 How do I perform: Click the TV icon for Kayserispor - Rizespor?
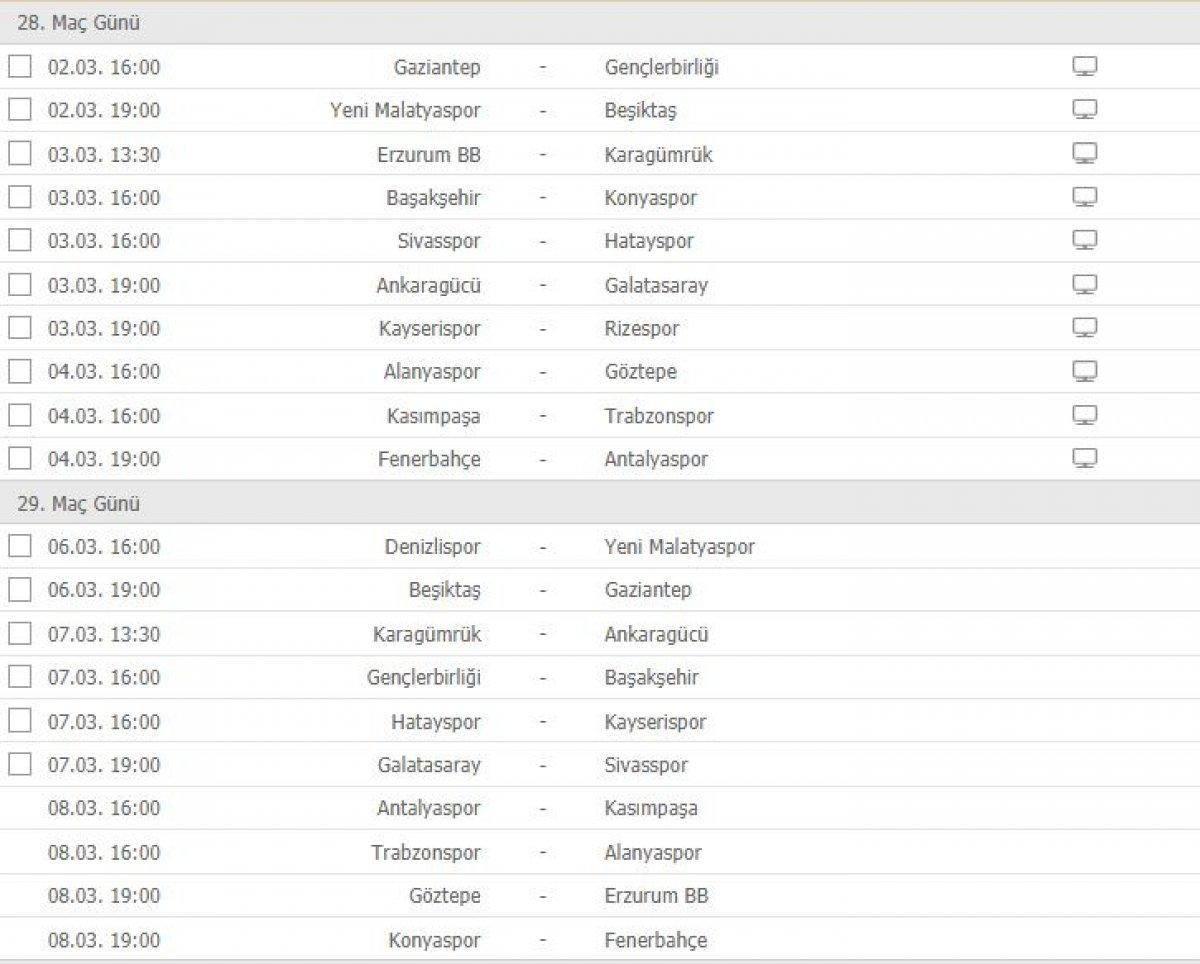1085,328
